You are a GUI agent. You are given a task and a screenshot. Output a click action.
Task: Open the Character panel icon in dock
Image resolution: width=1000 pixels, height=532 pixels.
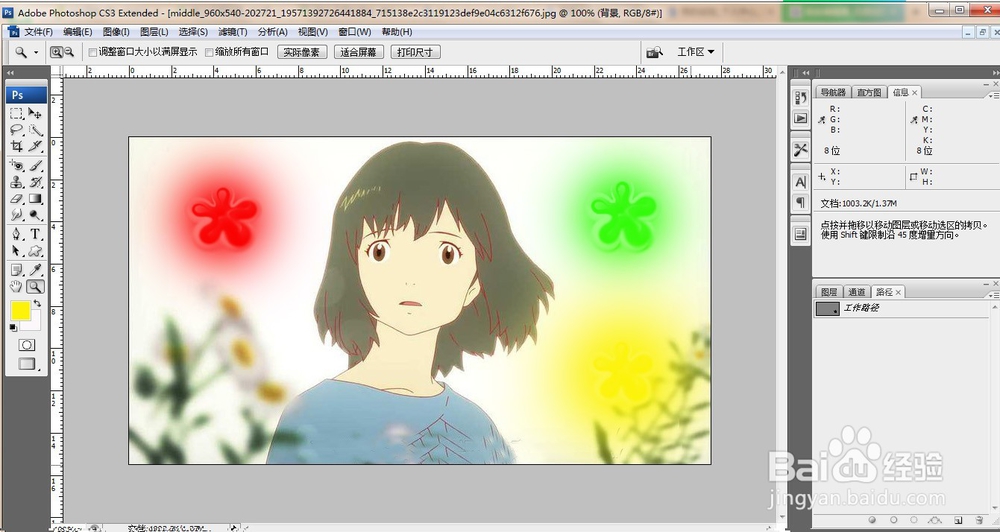point(800,182)
